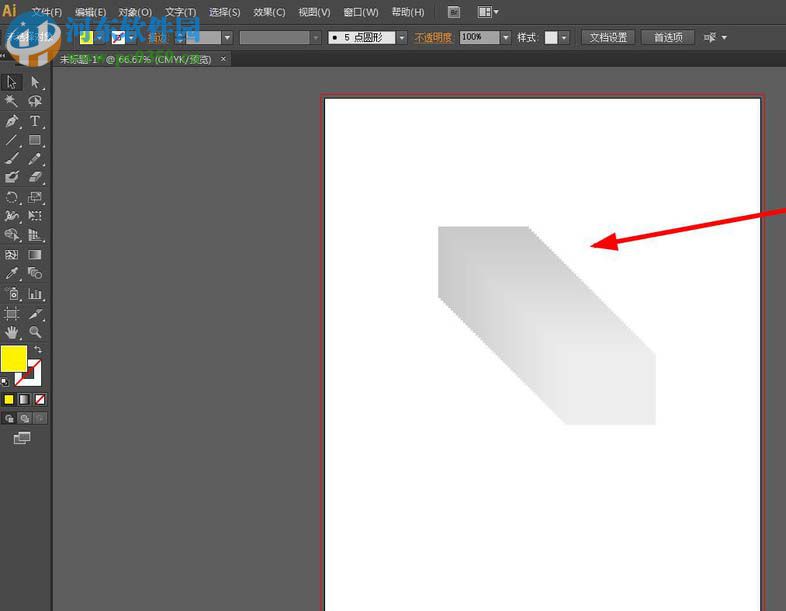Image resolution: width=786 pixels, height=611 pixels.
Task: Open the 窗口(W) menu
Action: (x=360, y=12)
